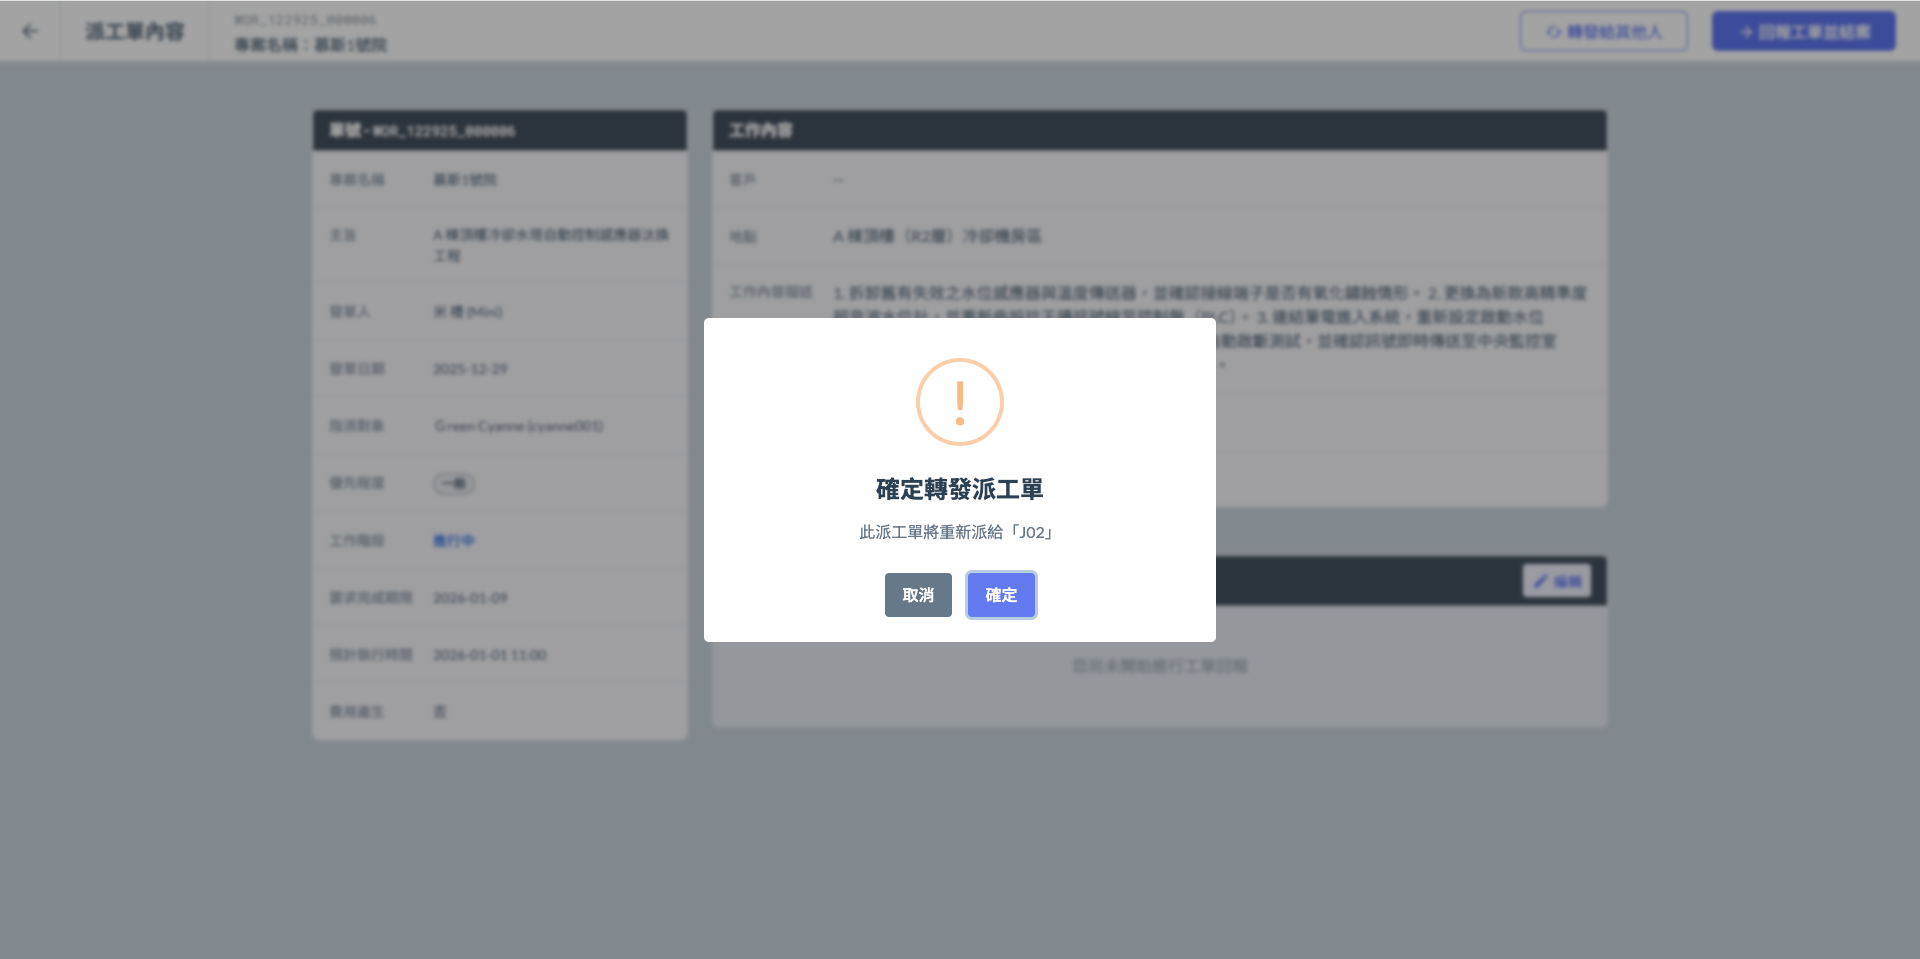This screenshot has width=1920, height=959.
Task: Click the required deadline 2026-01-09
Action: pyautogui.click(x=470, y=598)
